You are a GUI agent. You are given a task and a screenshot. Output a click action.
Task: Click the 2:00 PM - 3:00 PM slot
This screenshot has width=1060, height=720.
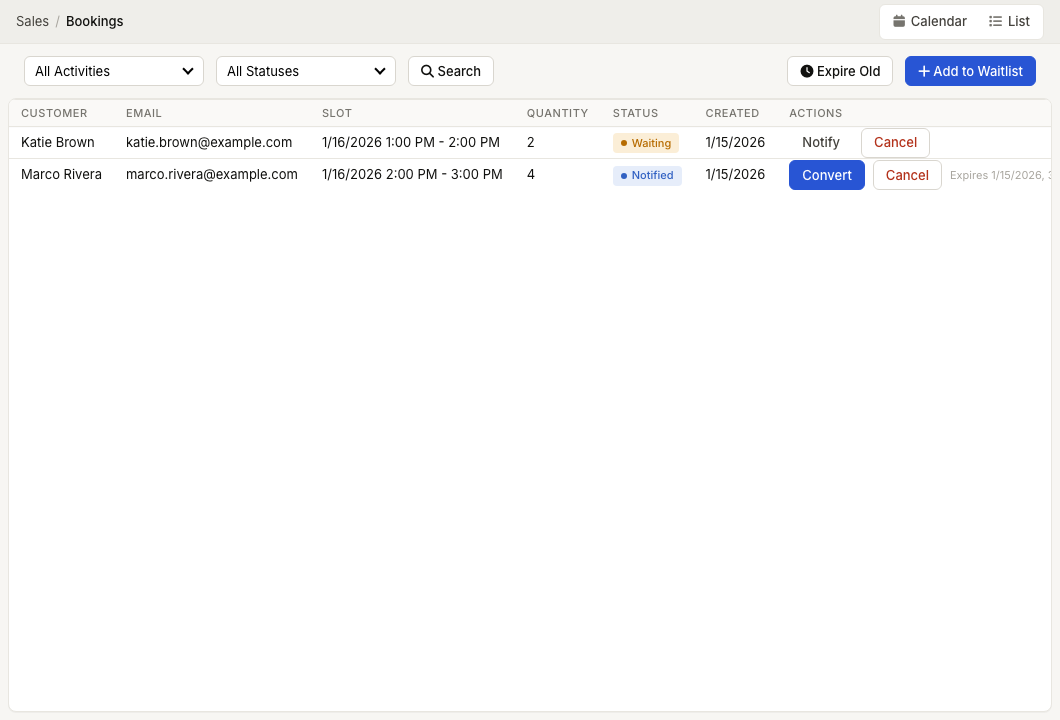click(412, 174)
